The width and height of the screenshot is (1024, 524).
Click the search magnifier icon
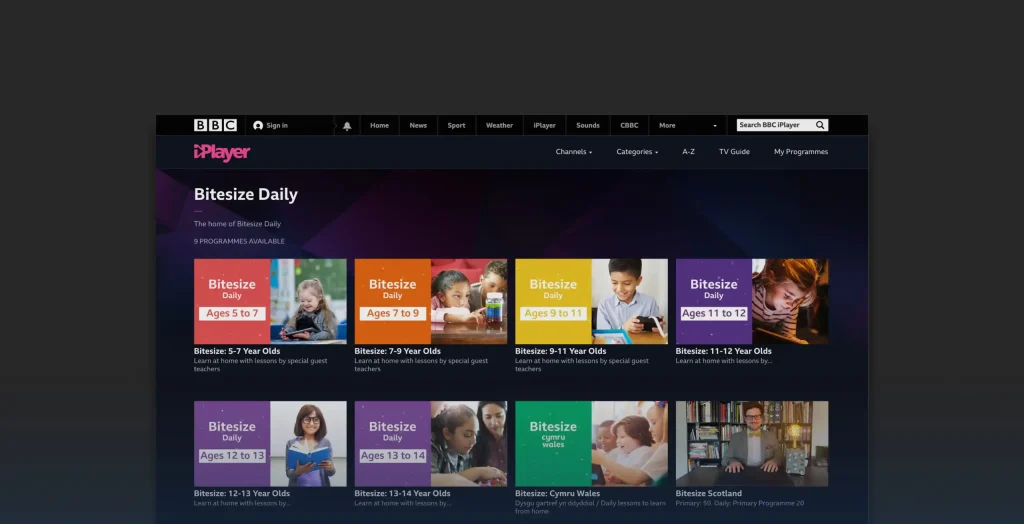click(820, 125)
